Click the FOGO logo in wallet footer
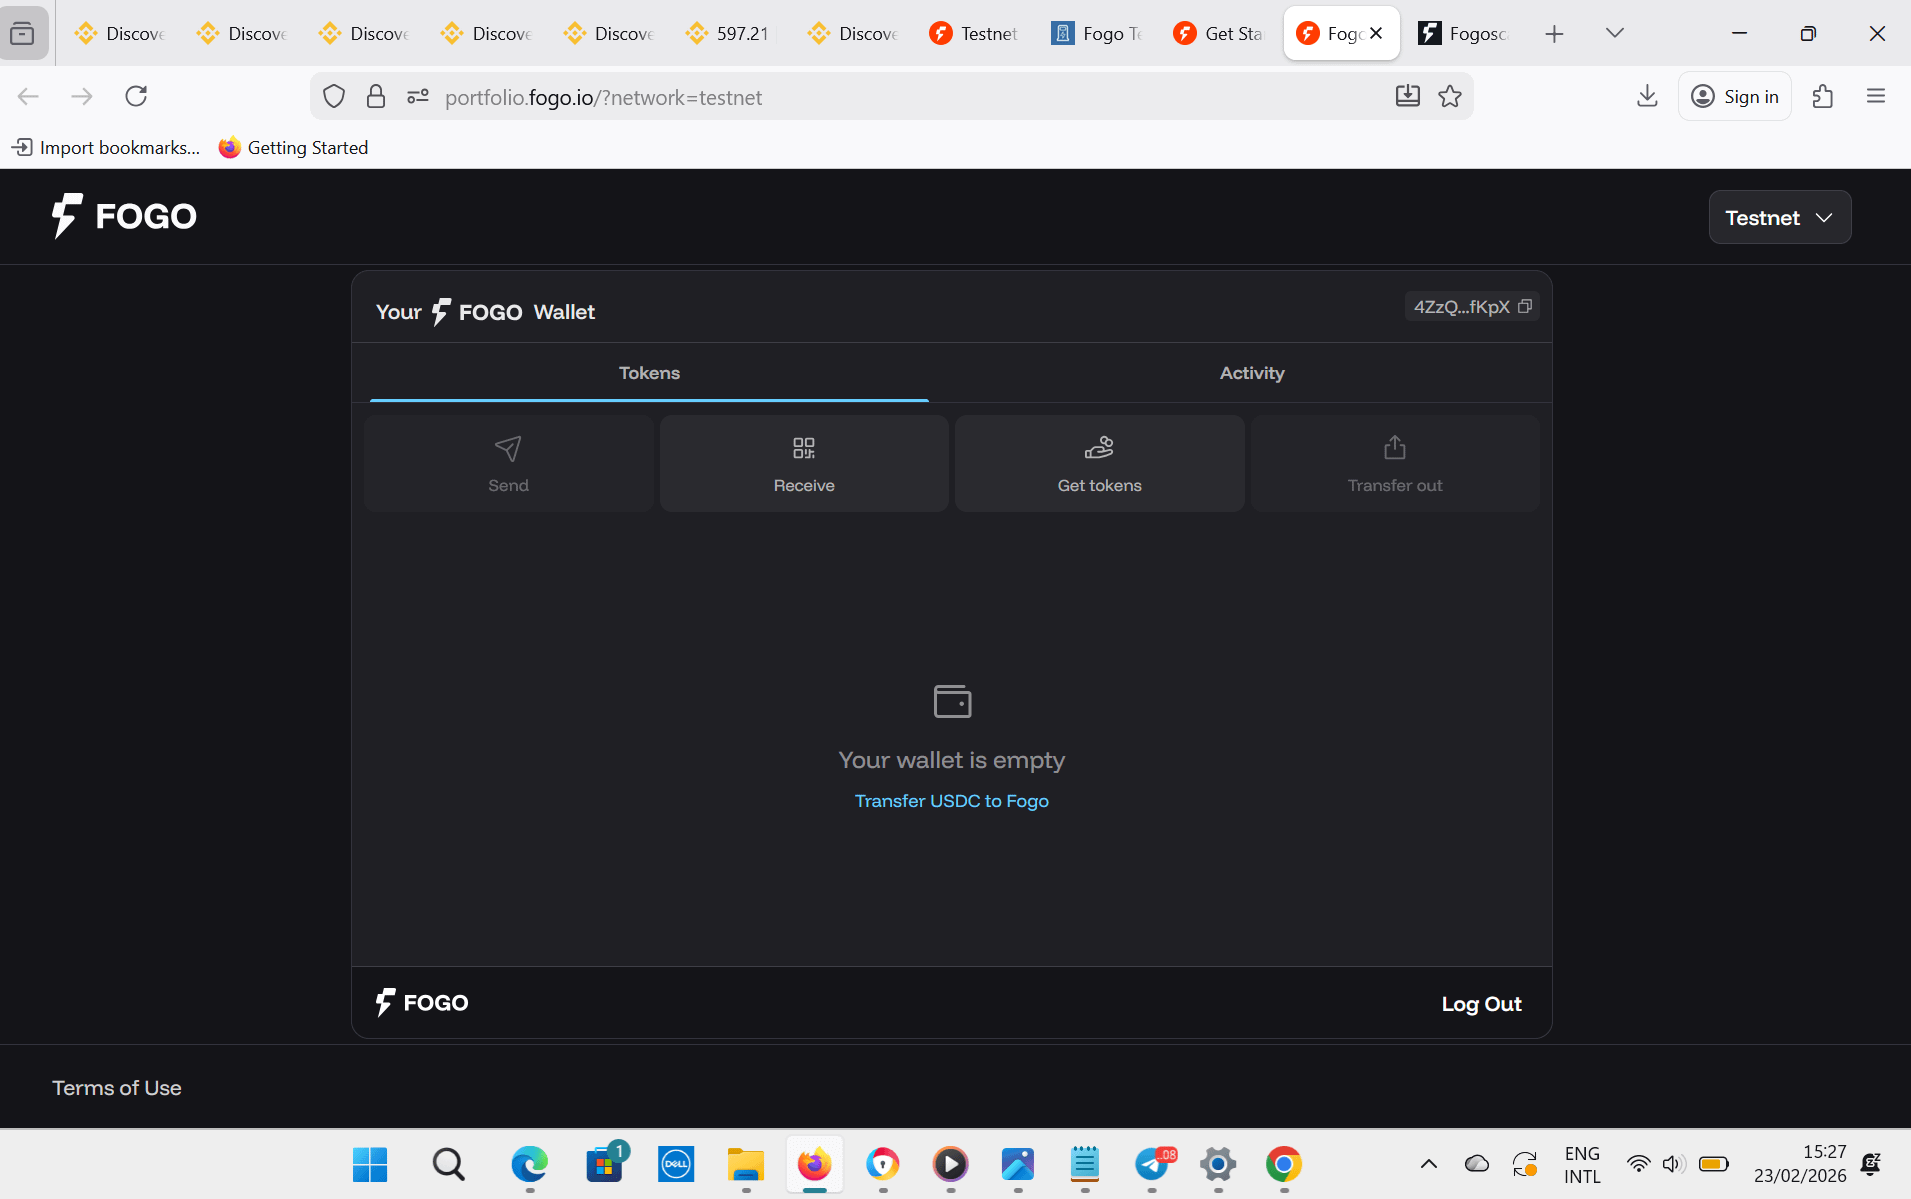Image resolution: width=1911 pixels, height=1199 pixels. (422, 1002)
